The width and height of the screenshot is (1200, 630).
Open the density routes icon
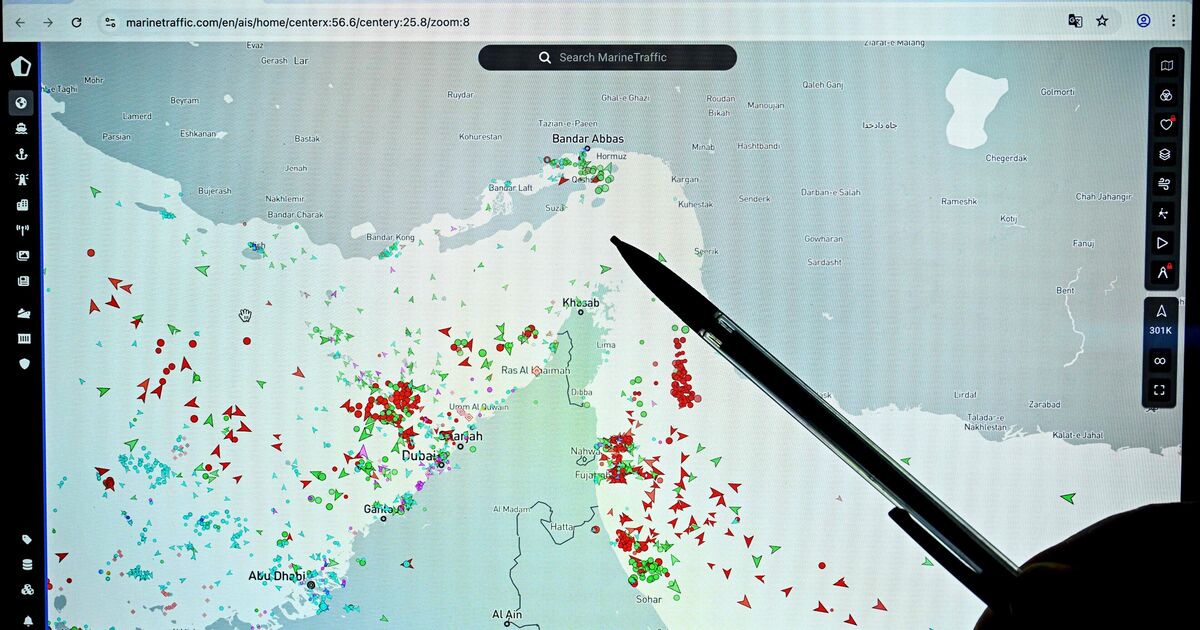coord(1163,213)
